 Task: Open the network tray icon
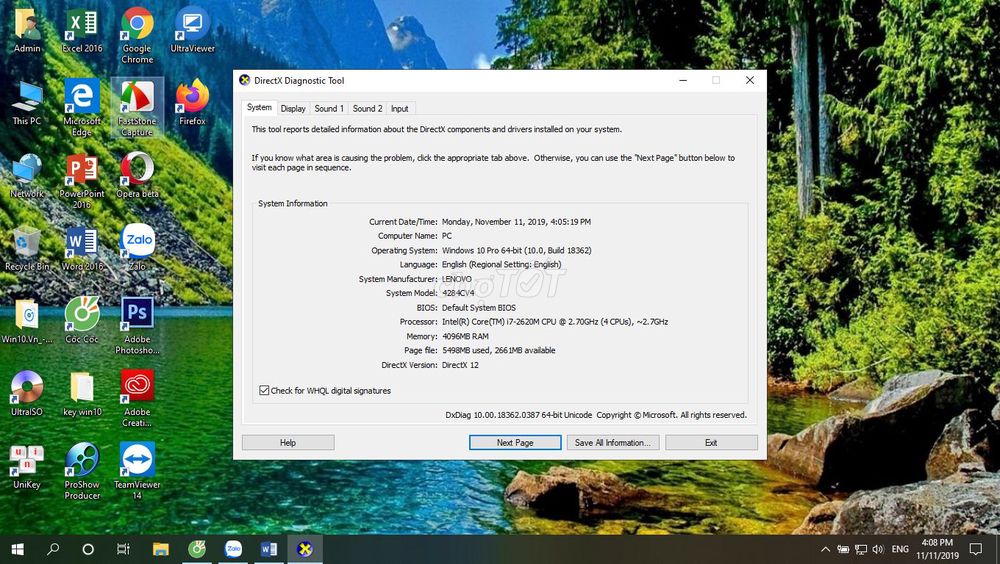point(861,549)
